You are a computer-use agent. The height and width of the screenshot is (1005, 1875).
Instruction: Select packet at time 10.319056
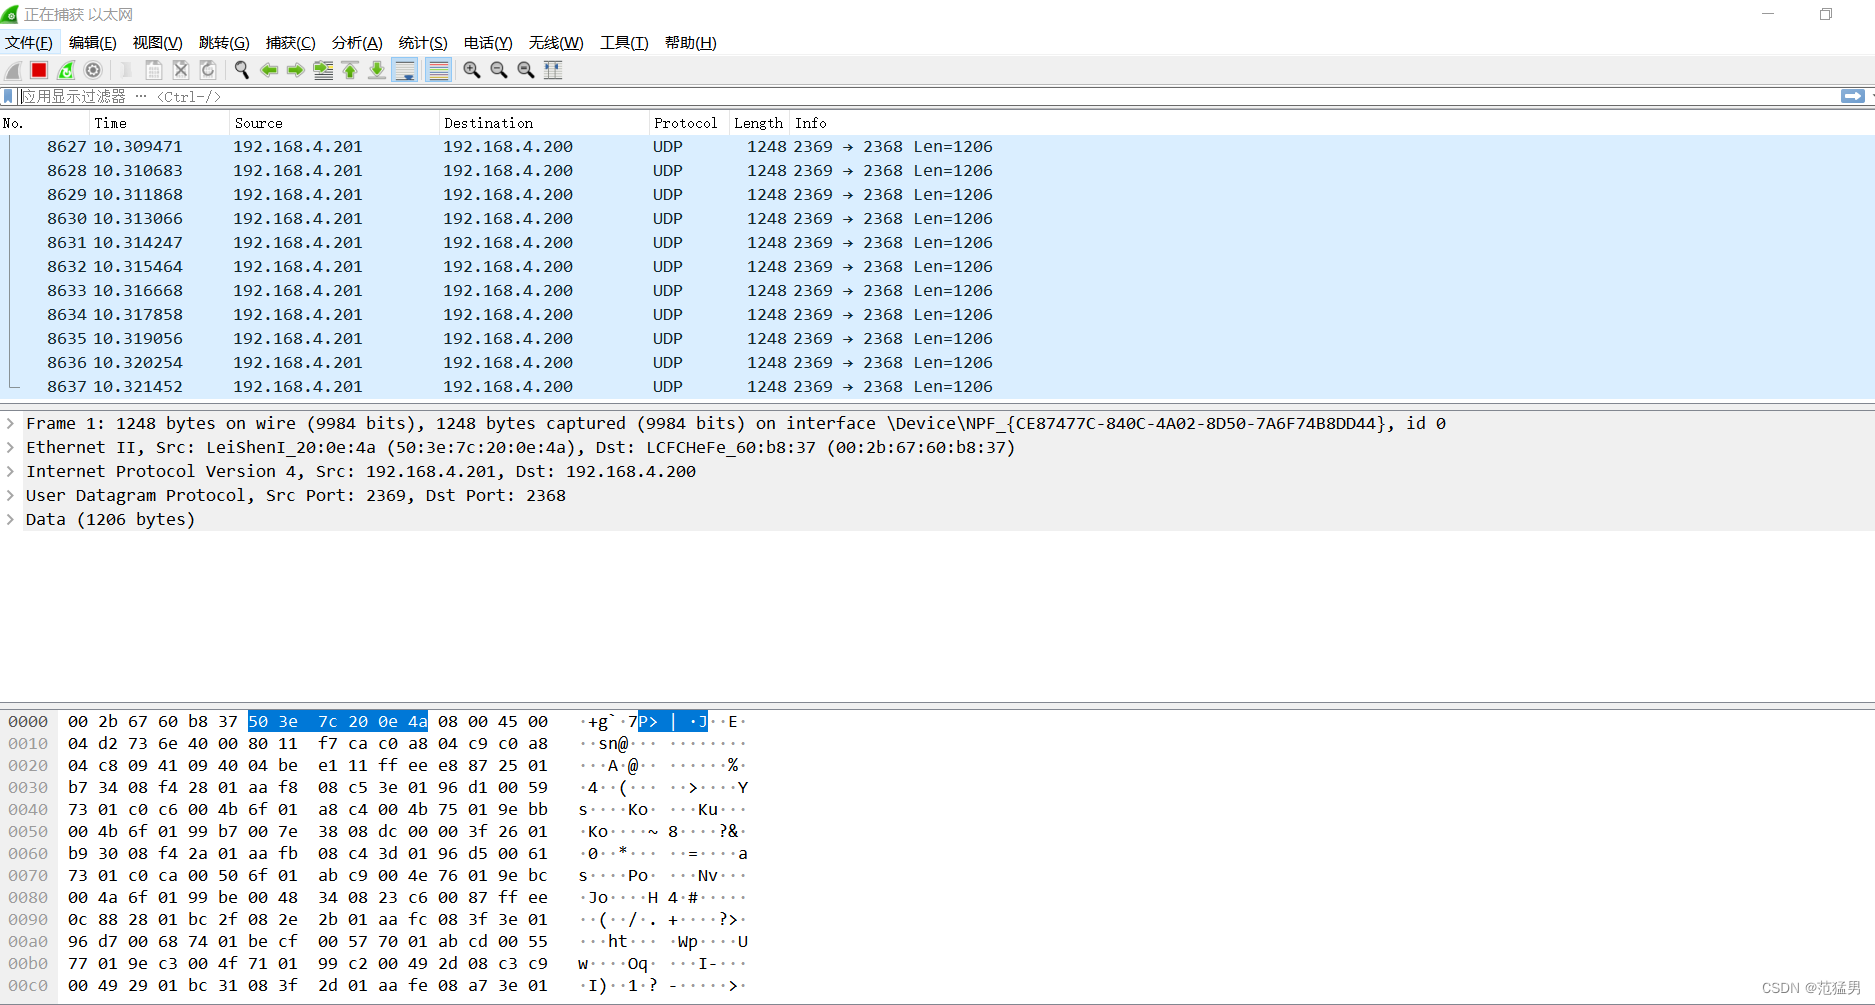click(937, 339)
